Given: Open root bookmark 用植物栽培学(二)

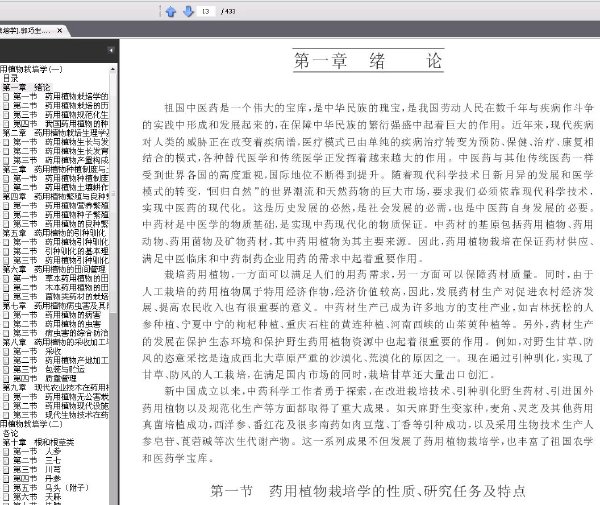Looking at the screenshot, I should point(31,424).
